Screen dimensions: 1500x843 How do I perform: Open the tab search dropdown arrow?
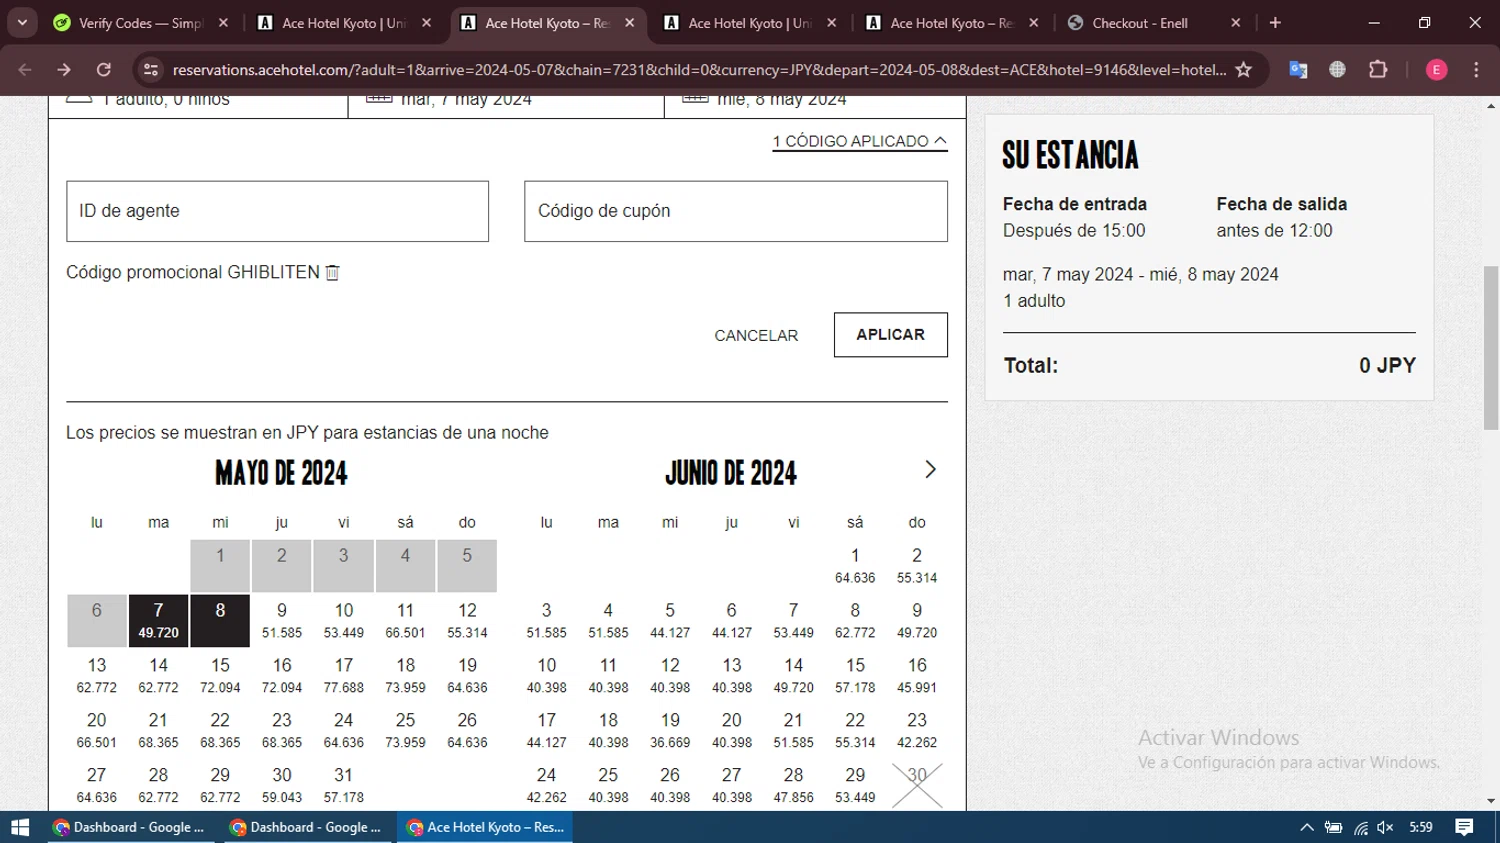click(x=22, y=22)
